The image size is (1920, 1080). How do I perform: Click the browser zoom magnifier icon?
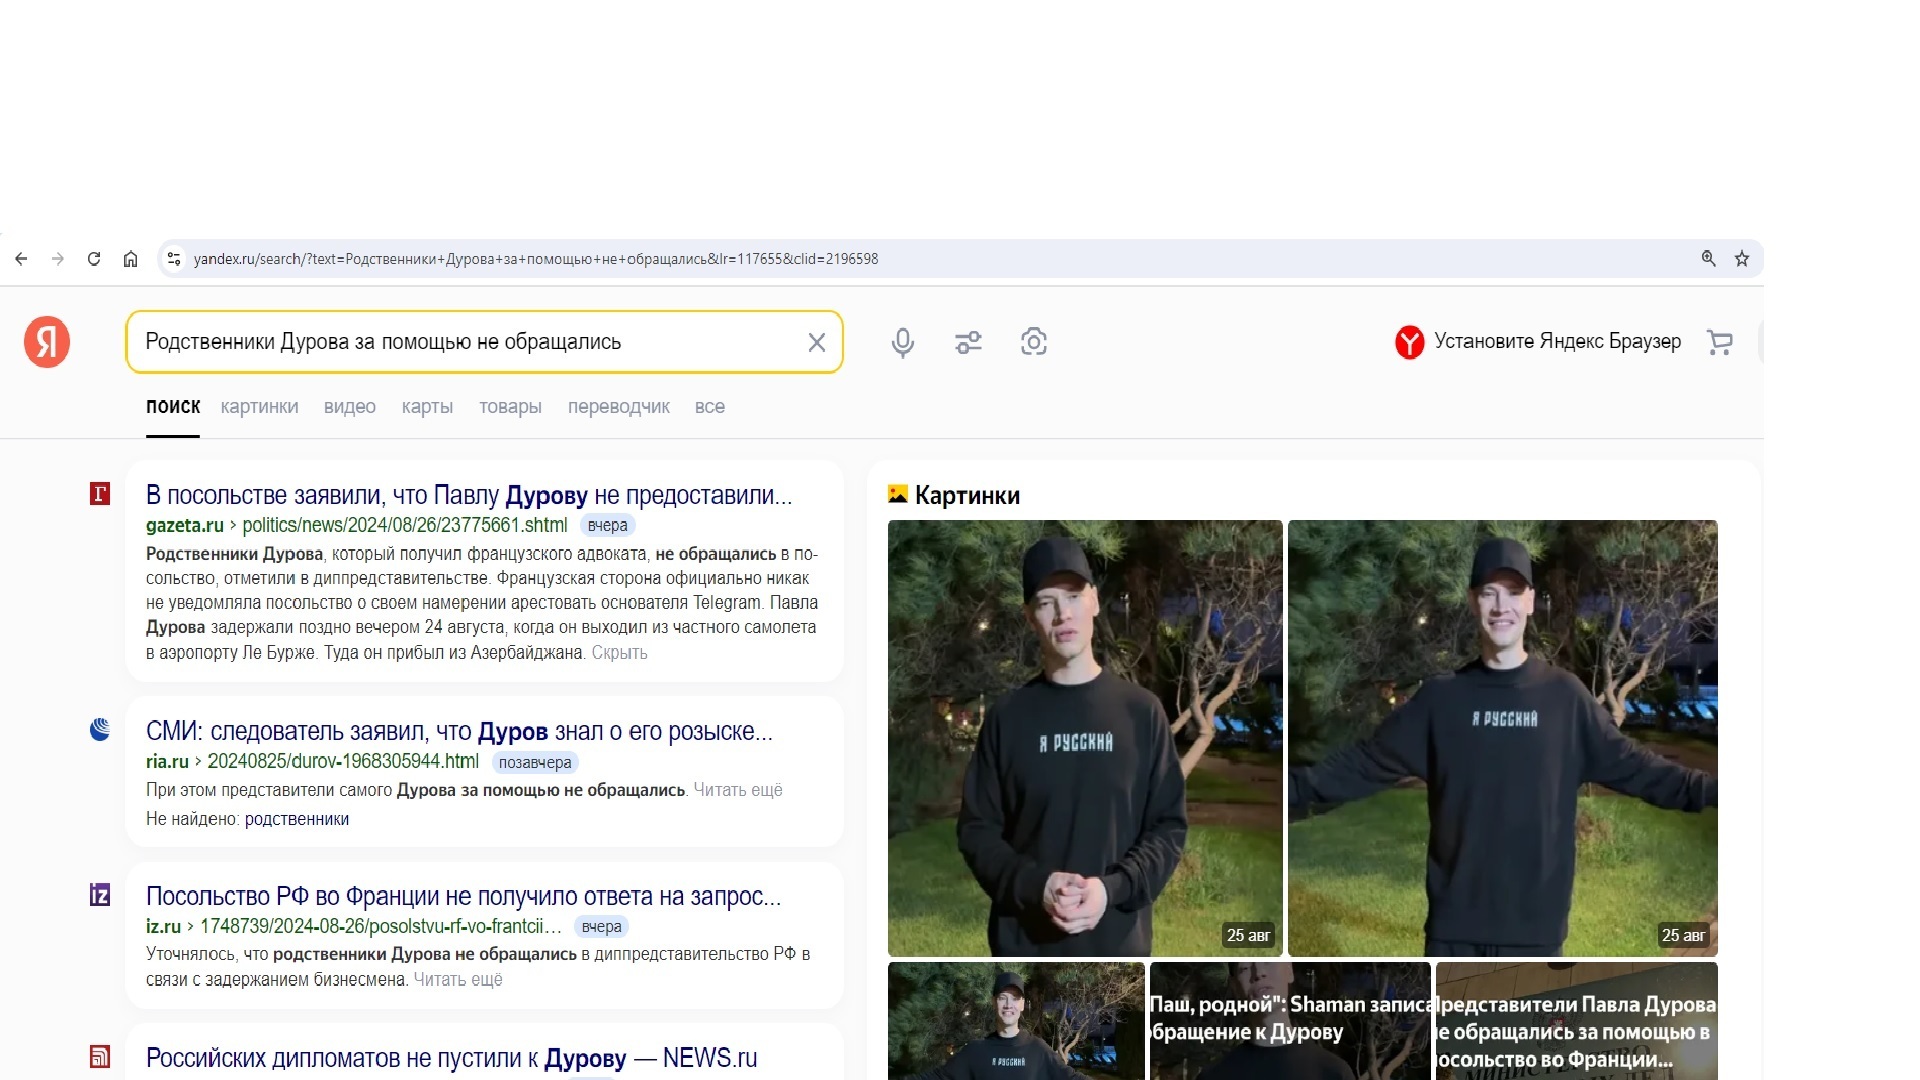(x=1708, y=259)
